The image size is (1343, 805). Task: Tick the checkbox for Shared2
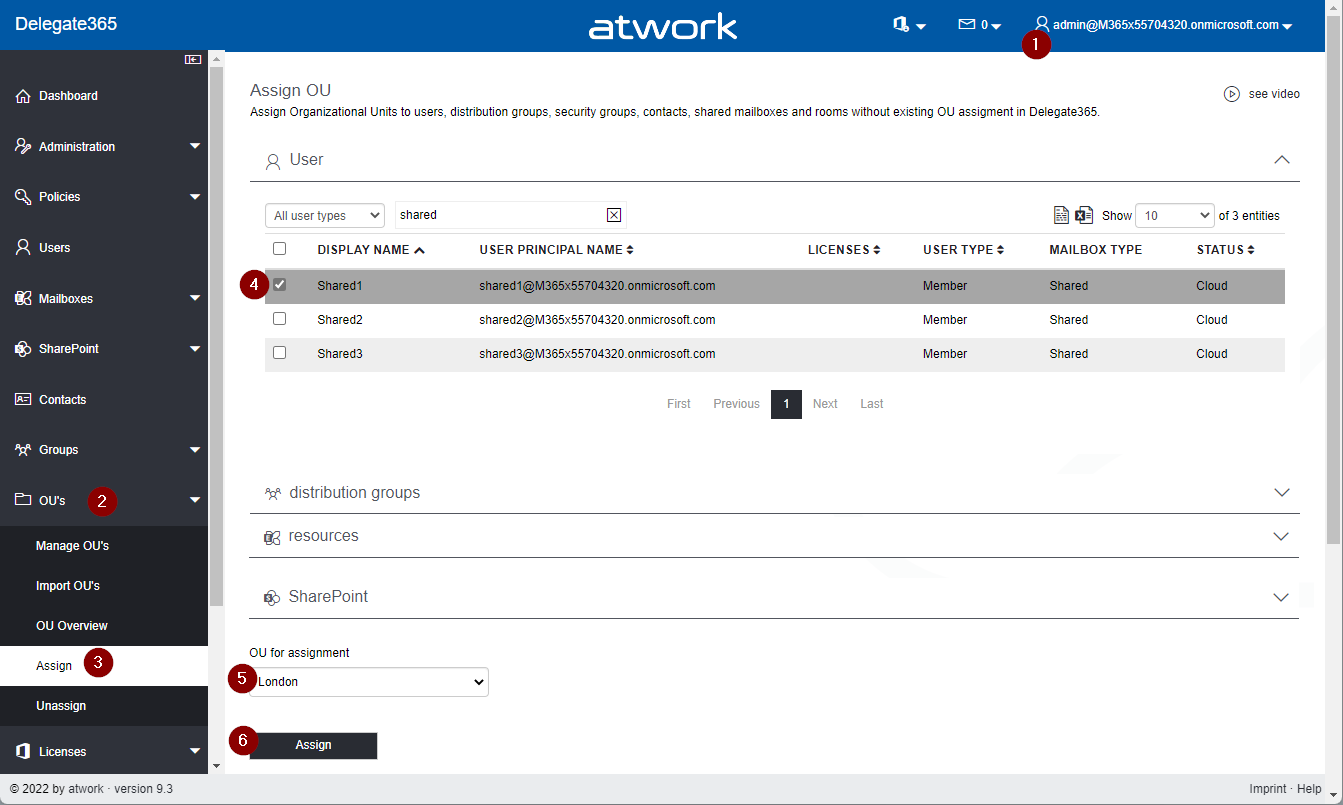point(280,319)
